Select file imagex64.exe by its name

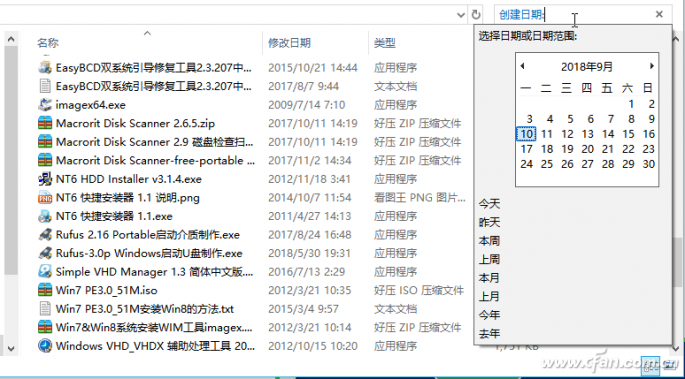(x=90, y=105)
